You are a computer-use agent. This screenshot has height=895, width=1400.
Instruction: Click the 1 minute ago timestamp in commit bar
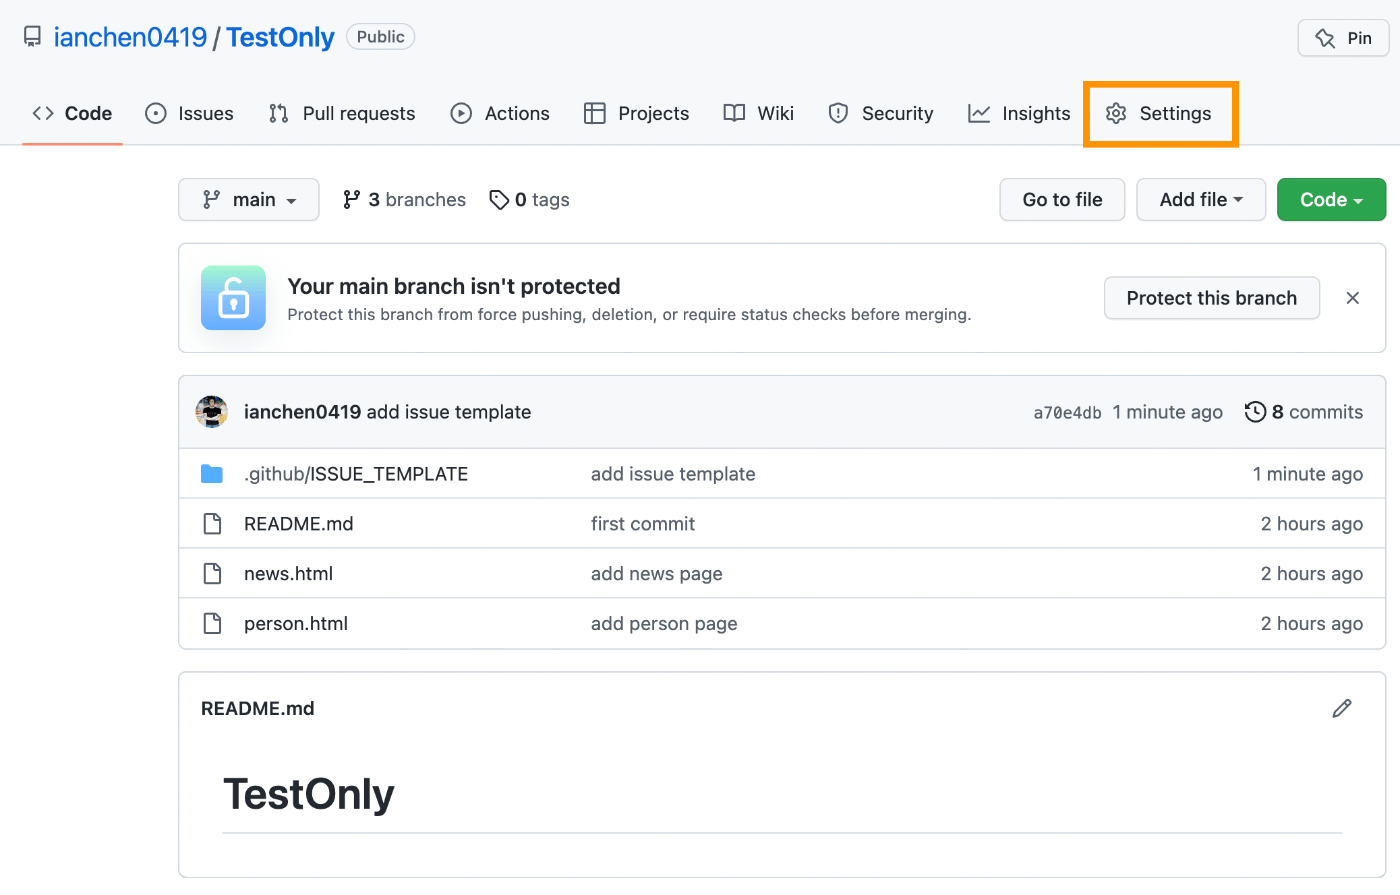click(x=1167, y=412)
